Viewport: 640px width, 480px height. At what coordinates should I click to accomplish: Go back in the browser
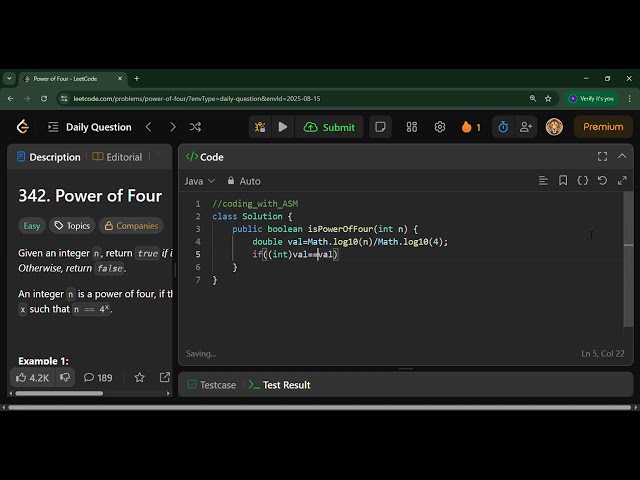[11, 99]
